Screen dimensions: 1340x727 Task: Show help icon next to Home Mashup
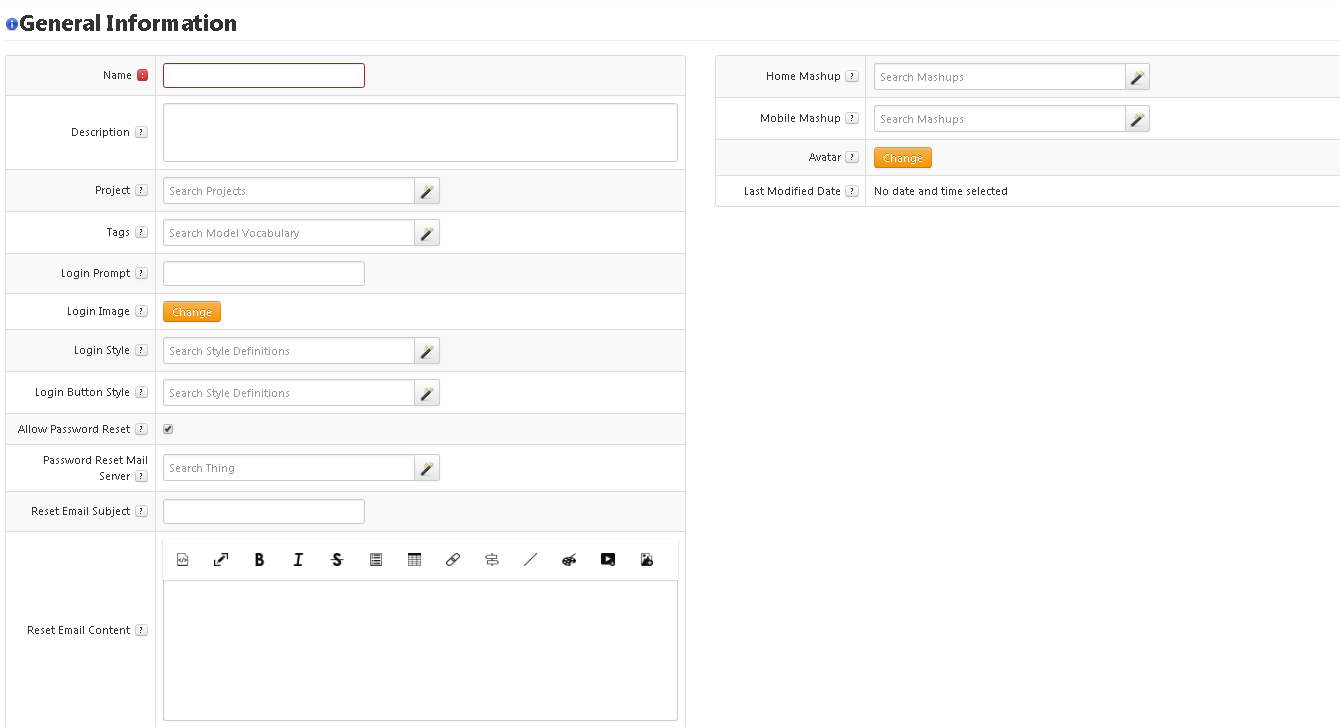click(852, 76)
